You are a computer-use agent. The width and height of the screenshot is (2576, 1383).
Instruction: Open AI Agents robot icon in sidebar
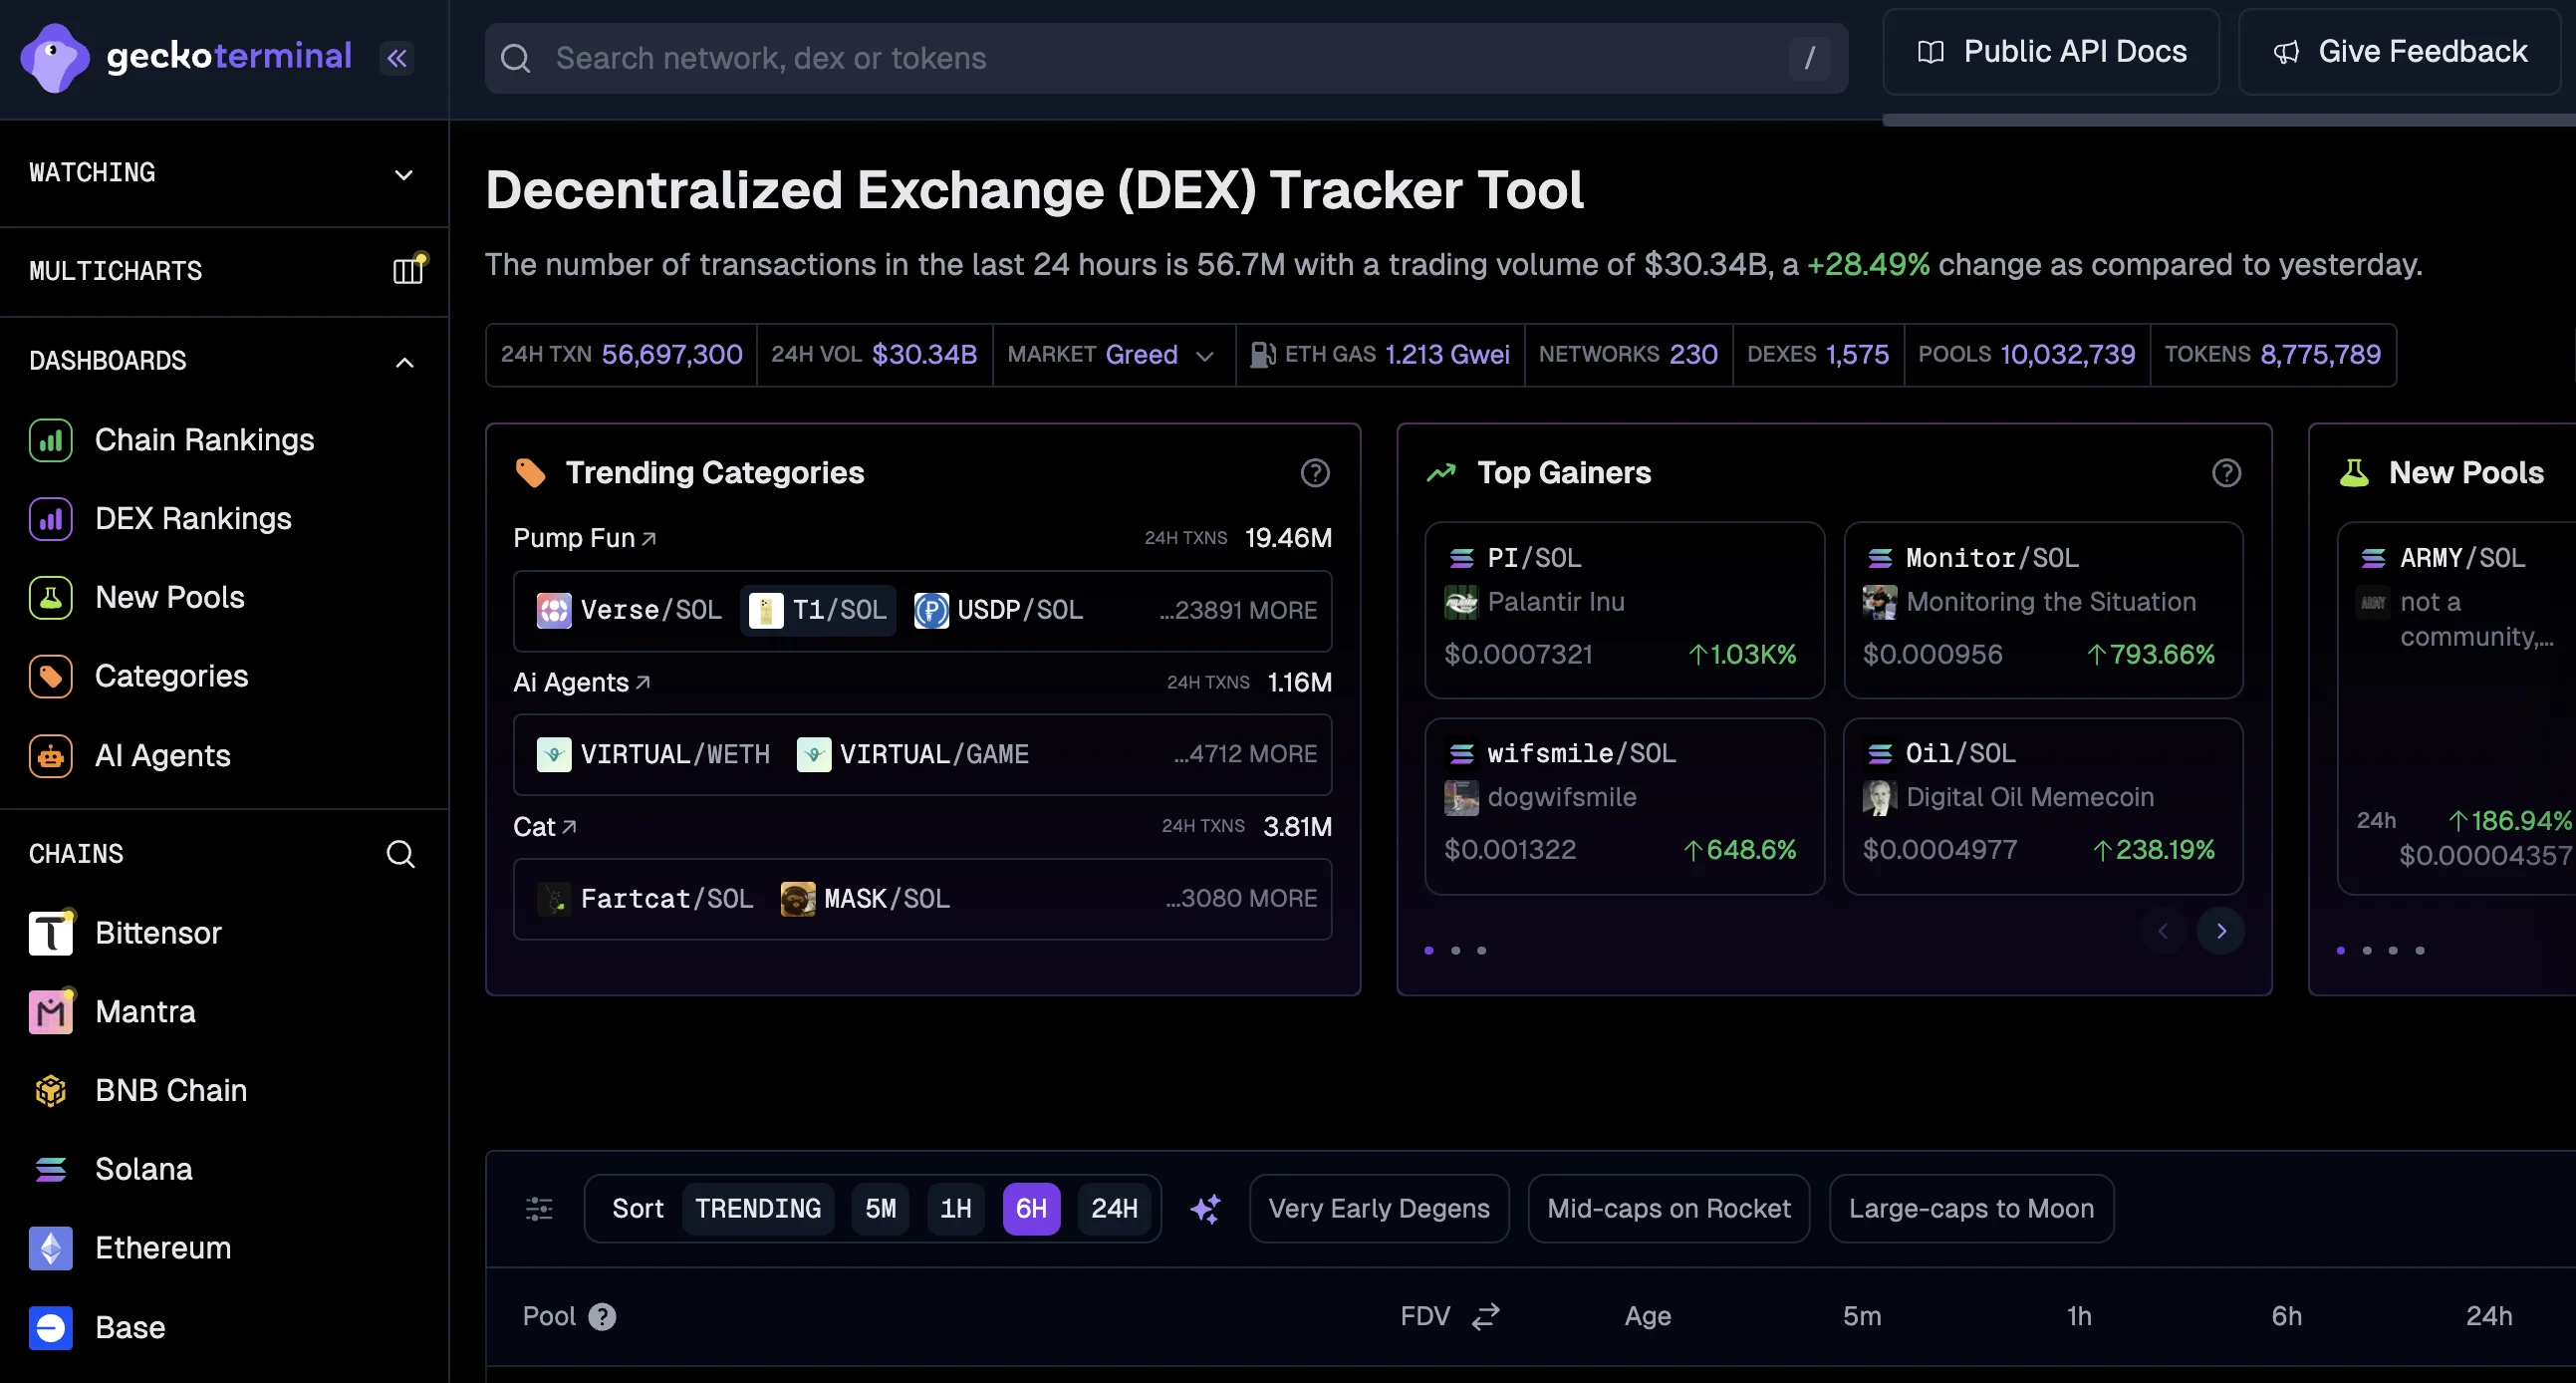point(51,756)
